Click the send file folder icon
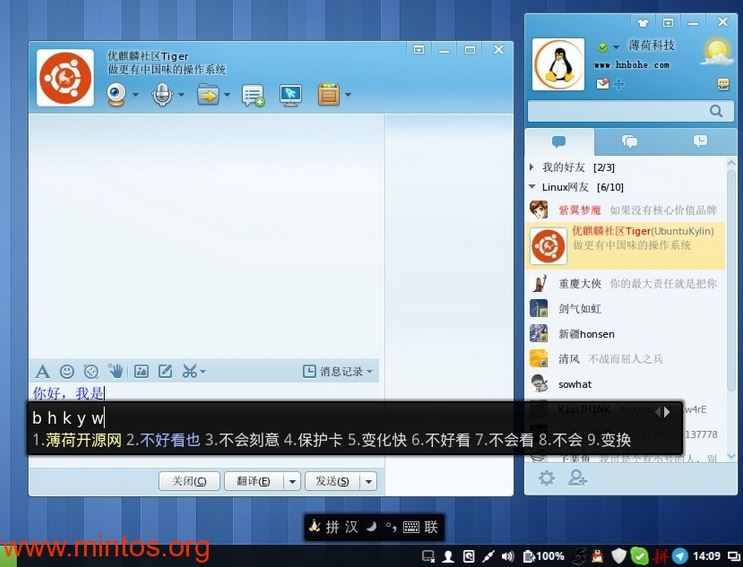The image size is (743, 567). point(207,95)
